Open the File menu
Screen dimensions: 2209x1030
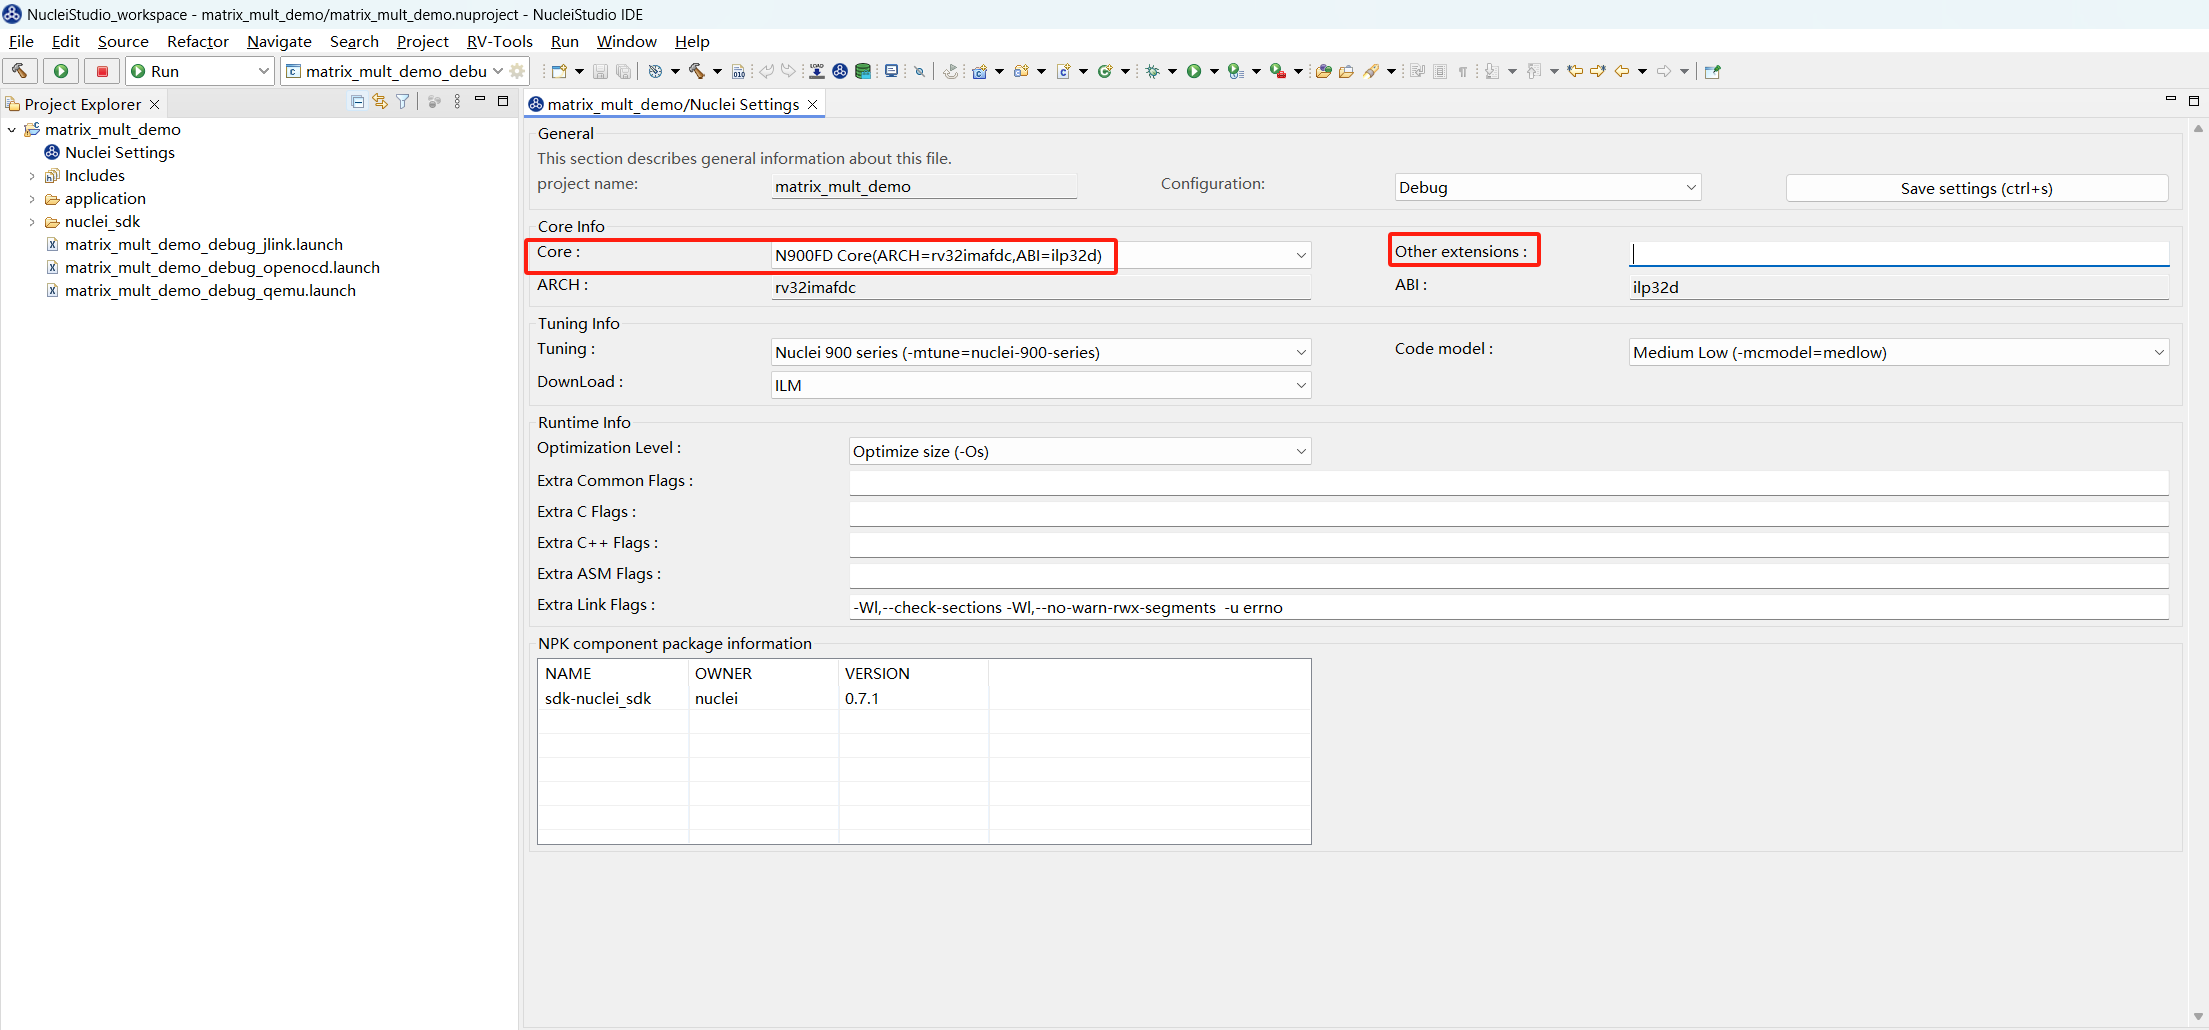(21, 41)
